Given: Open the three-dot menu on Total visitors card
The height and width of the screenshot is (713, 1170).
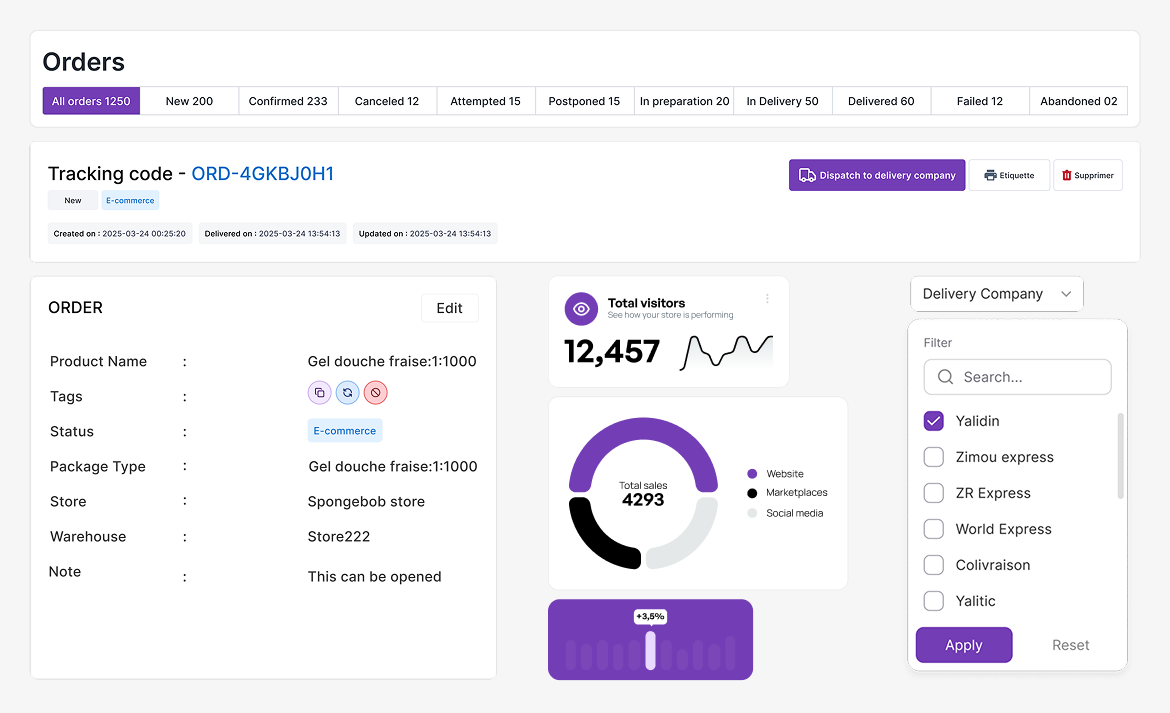Looking at the screenshot, I should point(767,298).
